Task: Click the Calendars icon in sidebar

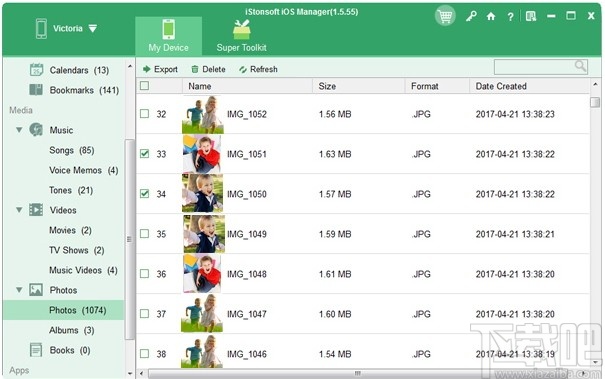Action: (36, 70)
